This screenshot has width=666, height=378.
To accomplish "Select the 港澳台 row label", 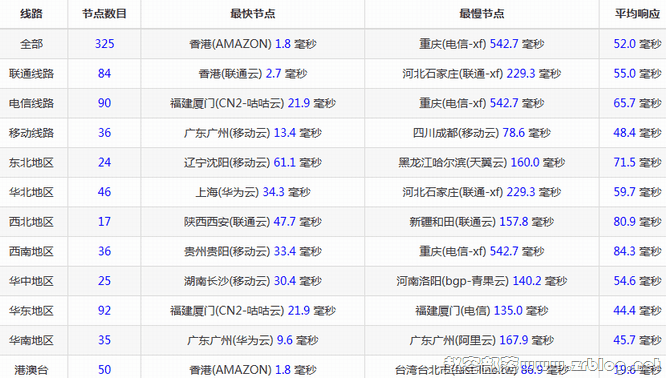I will point(31,370).
